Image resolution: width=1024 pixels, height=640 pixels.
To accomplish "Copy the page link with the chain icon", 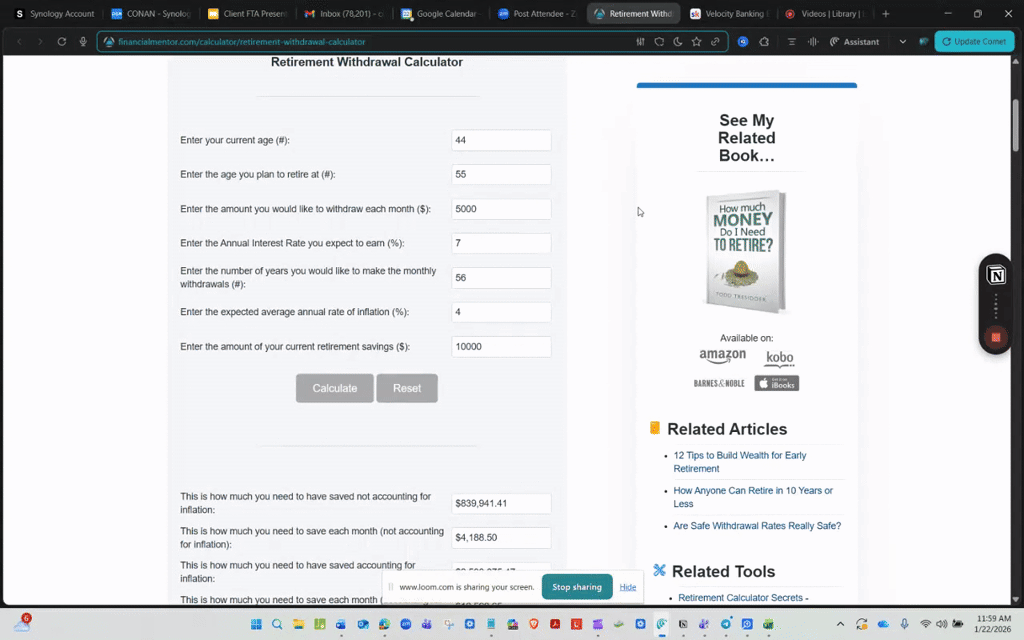I will [x=715, y=41].
